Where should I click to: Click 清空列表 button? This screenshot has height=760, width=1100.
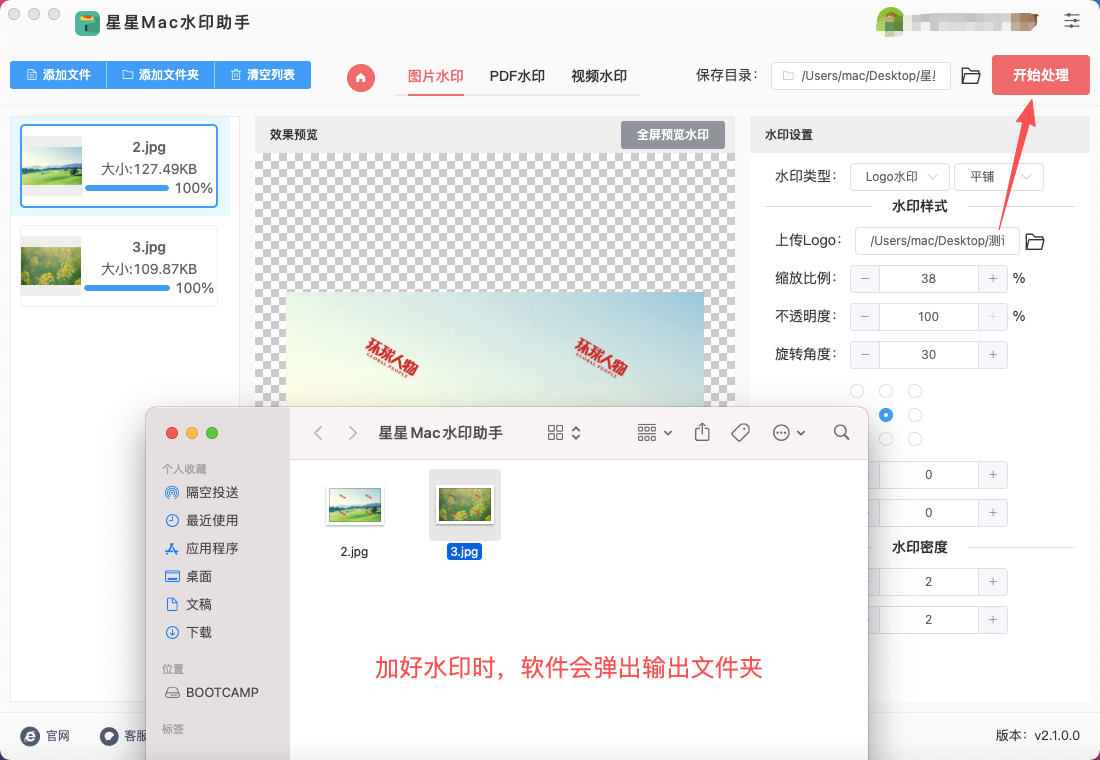coord(262,74)
